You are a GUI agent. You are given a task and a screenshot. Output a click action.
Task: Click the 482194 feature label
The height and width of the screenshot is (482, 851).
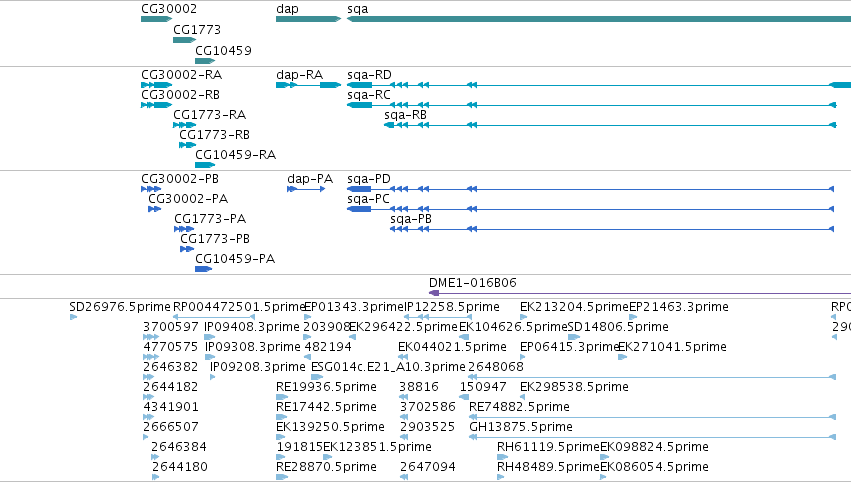pos(328,347)
